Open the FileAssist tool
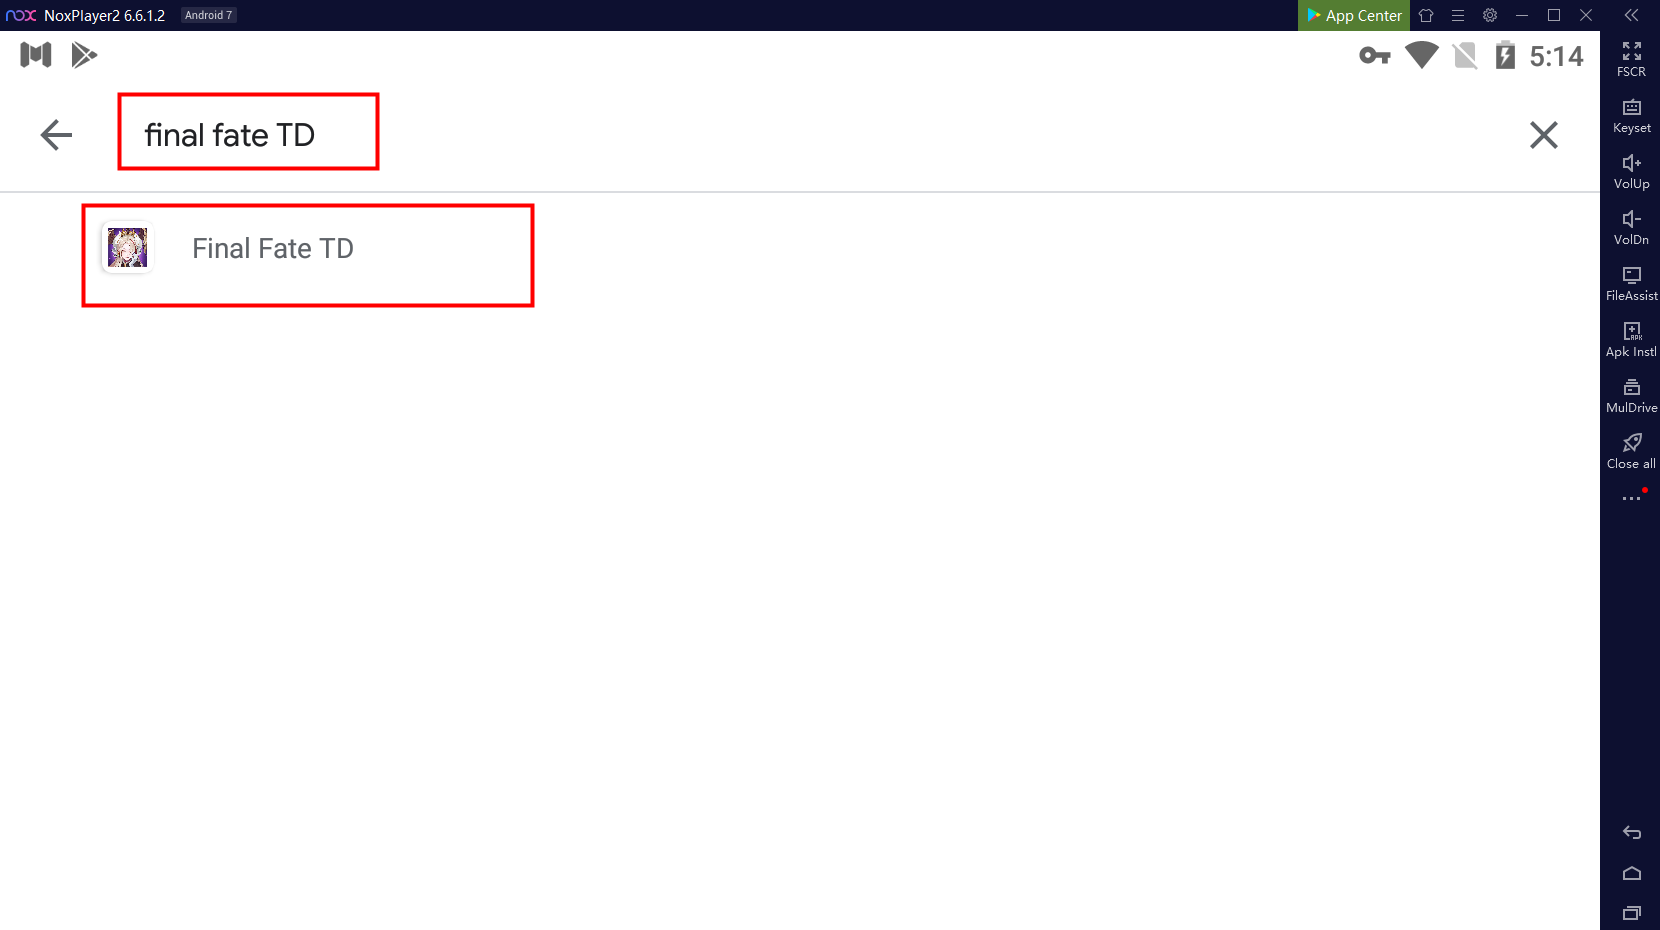 click(1631, 284)
